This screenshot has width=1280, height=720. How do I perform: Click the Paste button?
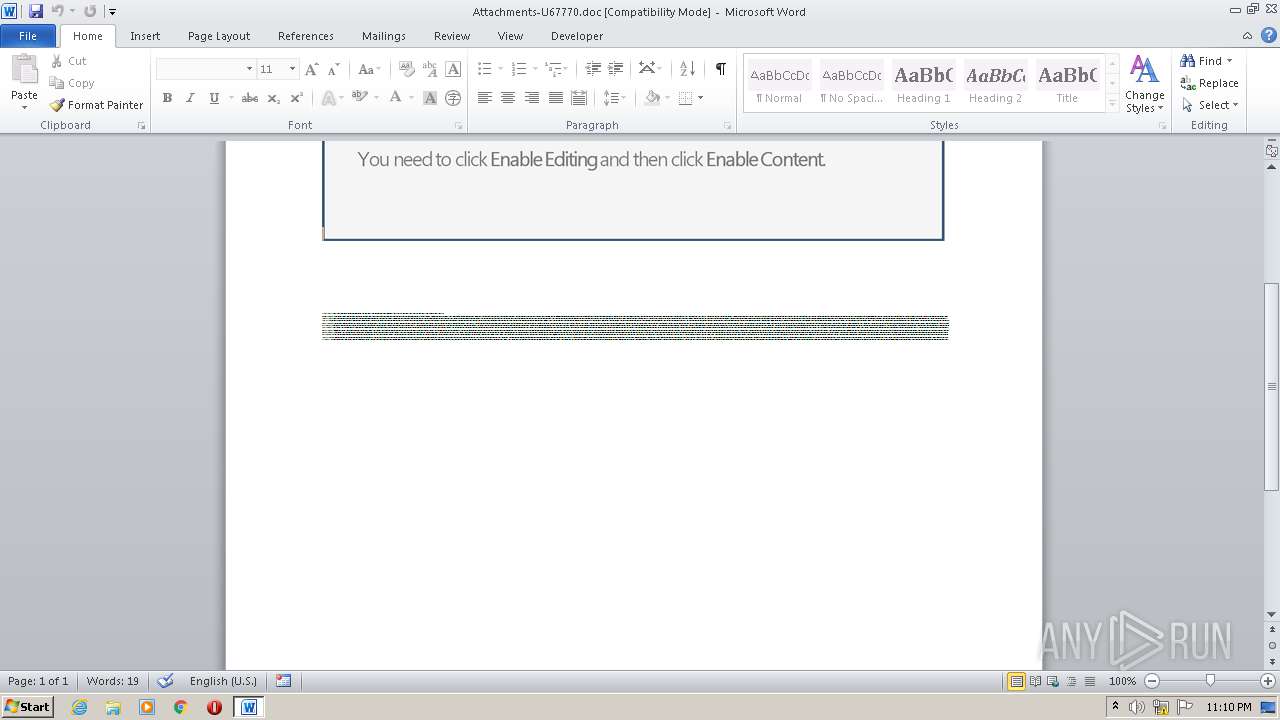click(x=24, y=83)
